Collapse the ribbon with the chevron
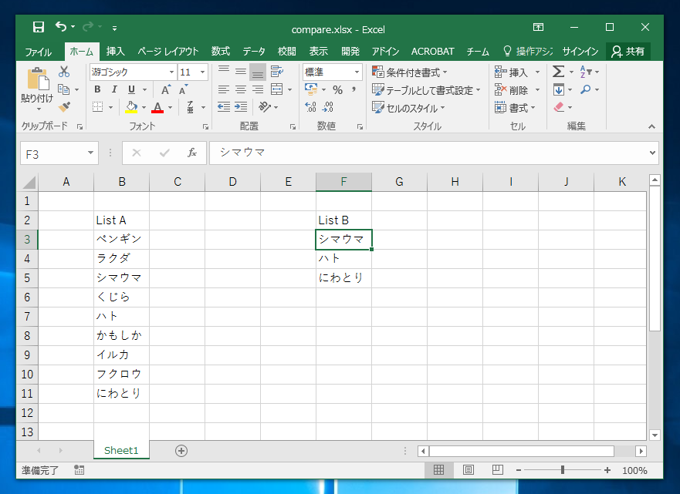The width and height of the screenshot is (680, 494). point(651,126)
